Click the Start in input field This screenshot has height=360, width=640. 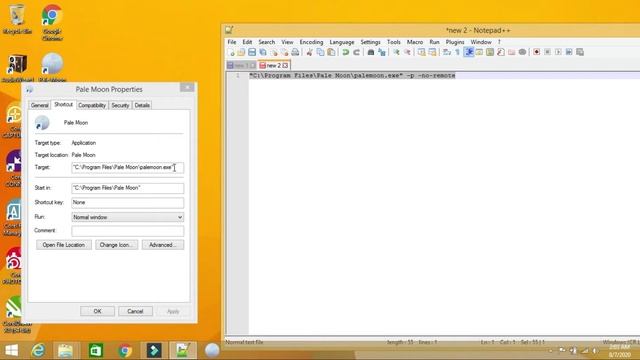tap(128, 188)
